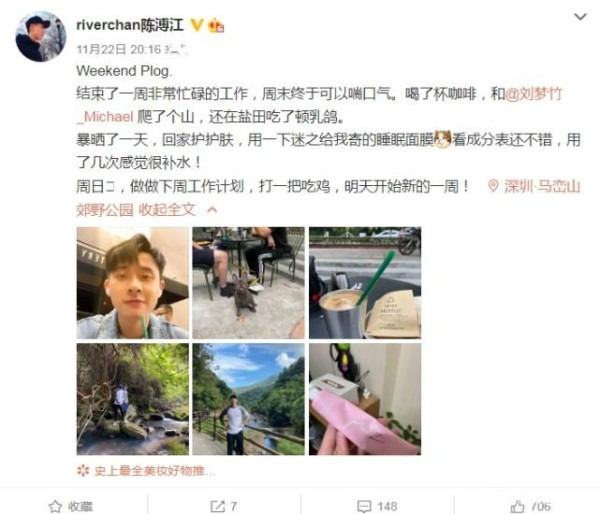Open the post options chevron menu

580,17
